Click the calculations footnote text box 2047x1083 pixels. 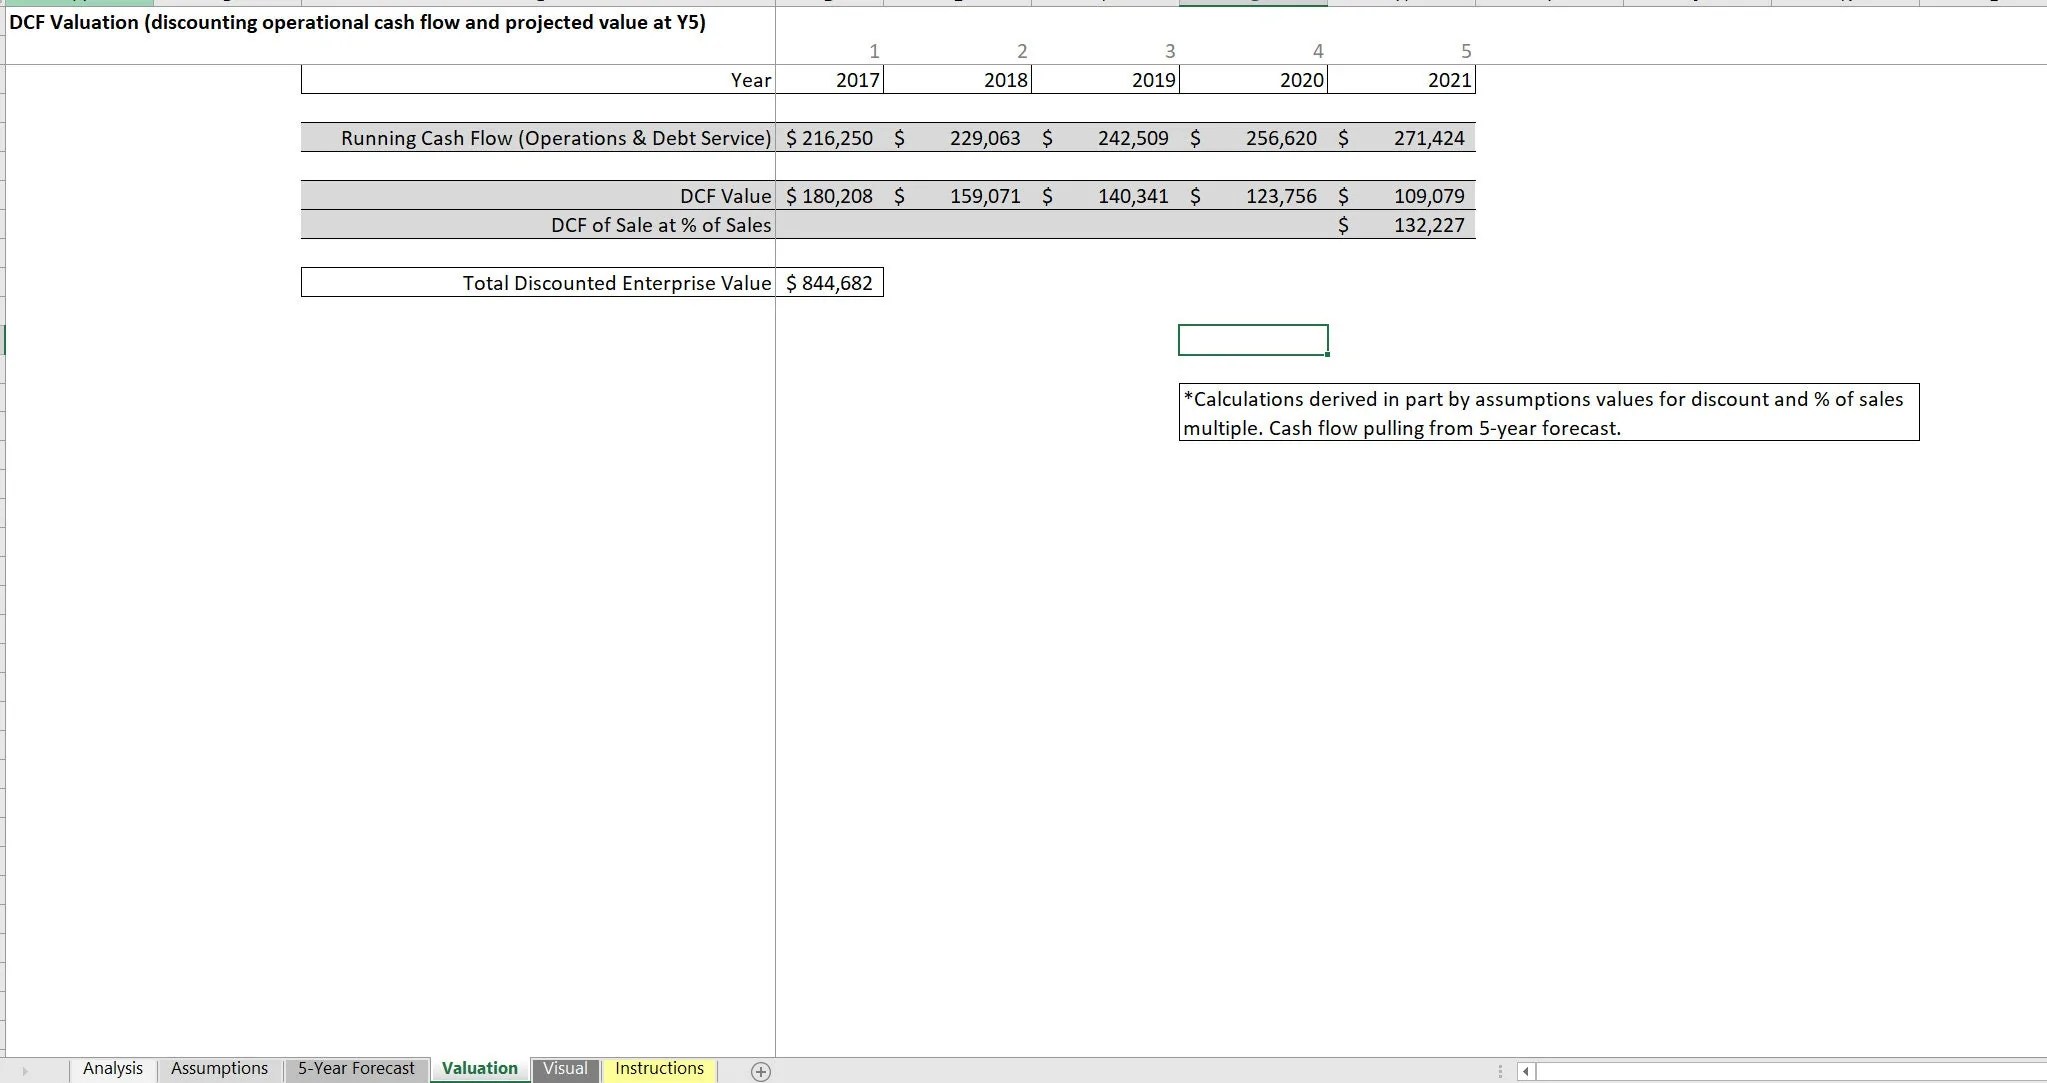(x=1548, y=412)
